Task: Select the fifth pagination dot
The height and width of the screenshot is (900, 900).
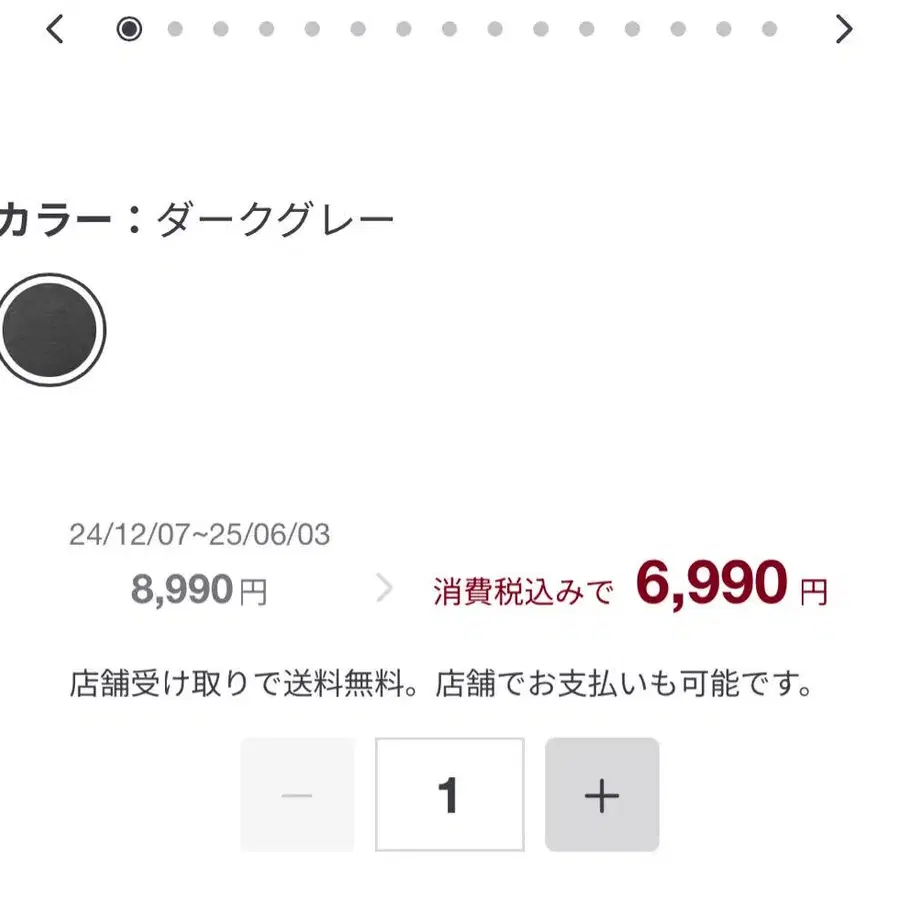Action: 312,29
